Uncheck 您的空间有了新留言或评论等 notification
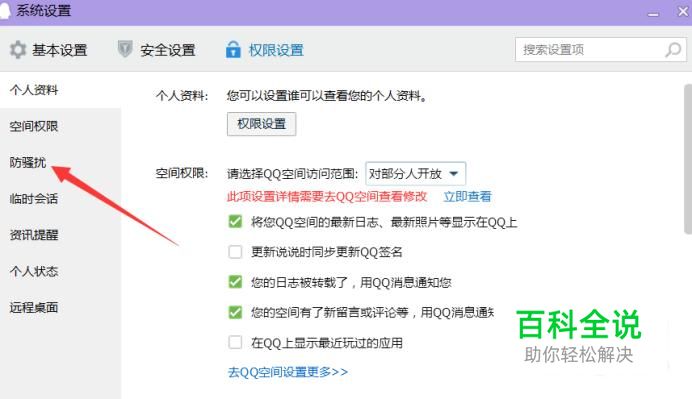The image size is (692, 399). [235, 312]
